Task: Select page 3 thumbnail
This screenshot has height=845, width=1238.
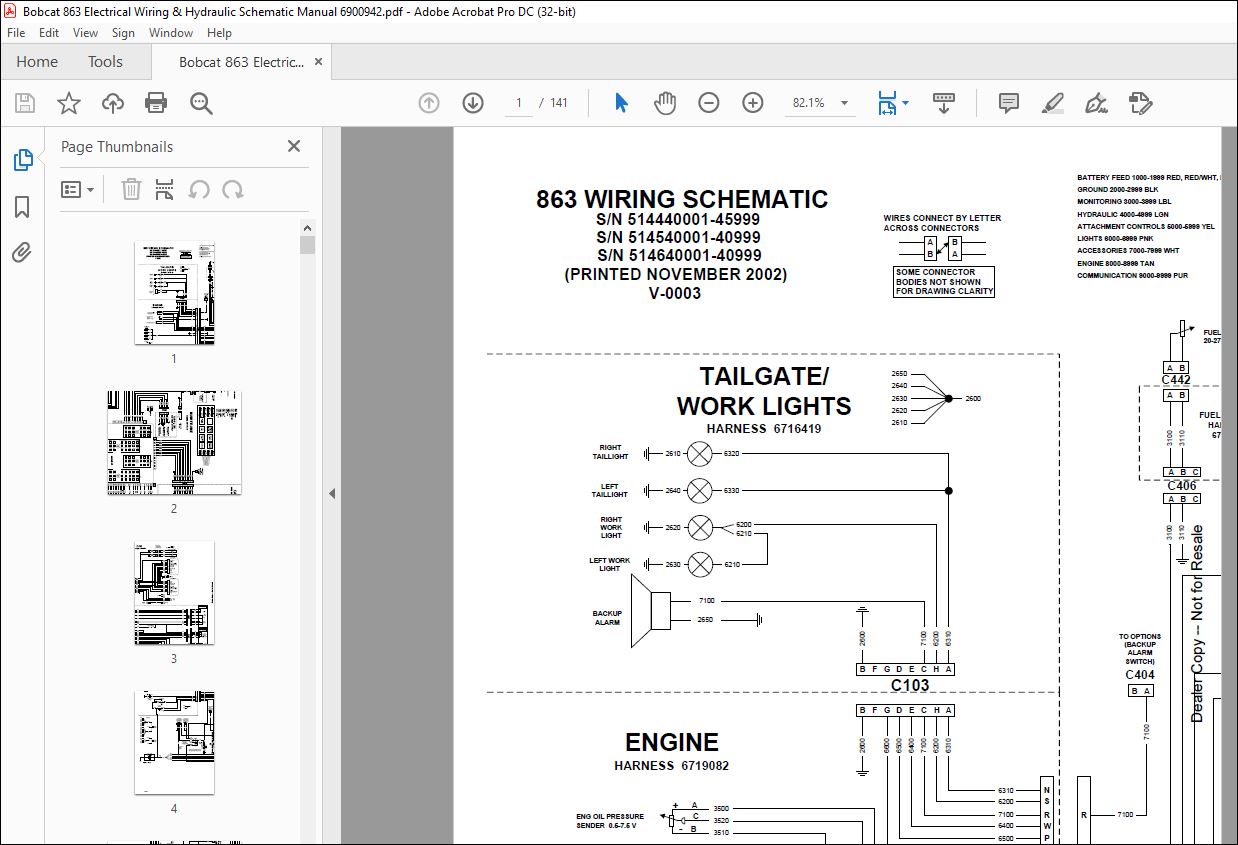Action: coord(174,593)
